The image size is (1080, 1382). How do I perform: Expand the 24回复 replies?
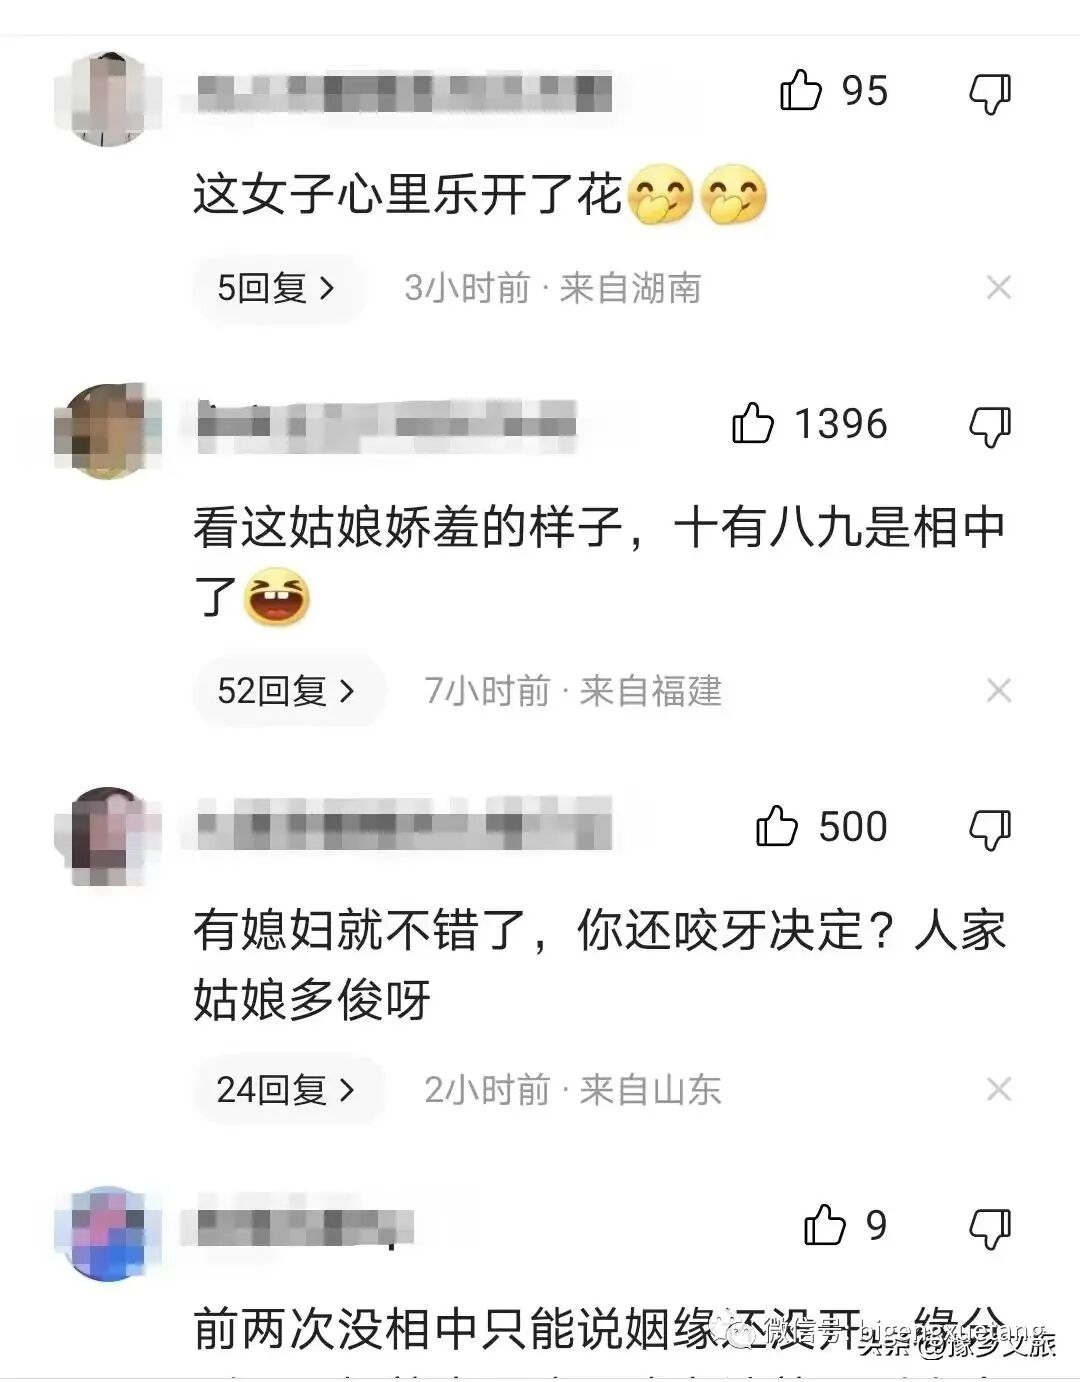coord(288,1089)
